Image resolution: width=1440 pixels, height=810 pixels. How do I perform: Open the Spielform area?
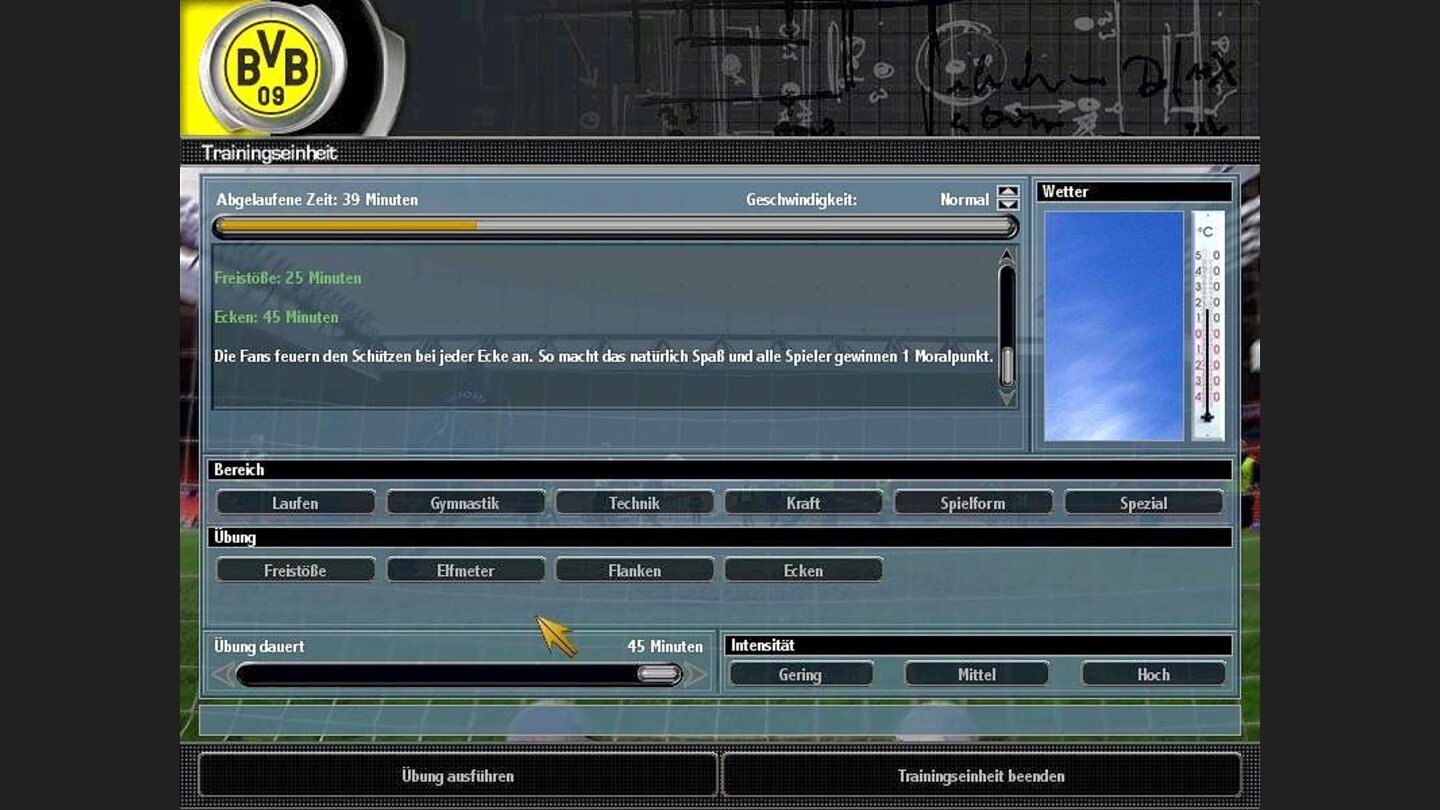[x=973, y=503]
